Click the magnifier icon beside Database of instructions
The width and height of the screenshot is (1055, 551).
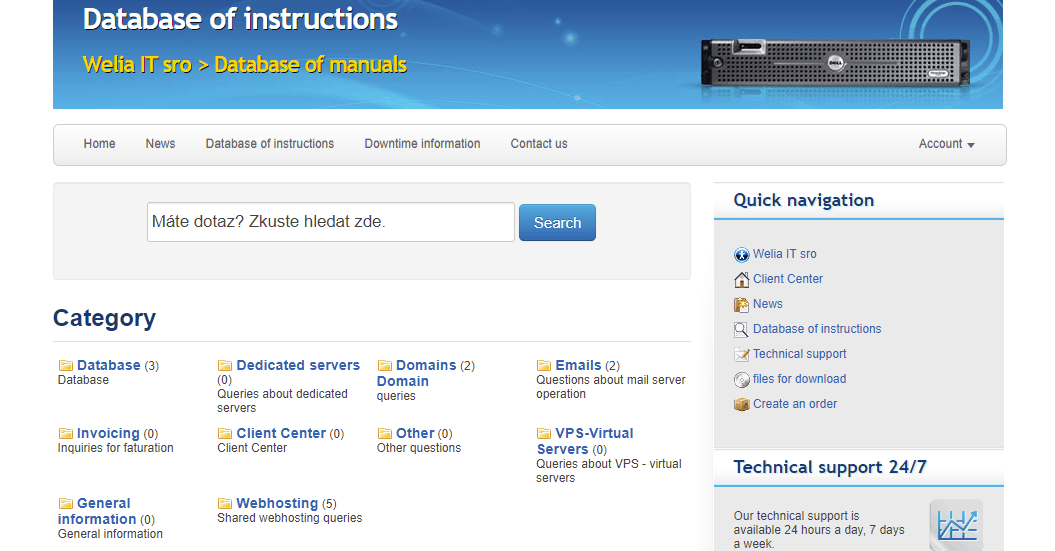[741, 329]
